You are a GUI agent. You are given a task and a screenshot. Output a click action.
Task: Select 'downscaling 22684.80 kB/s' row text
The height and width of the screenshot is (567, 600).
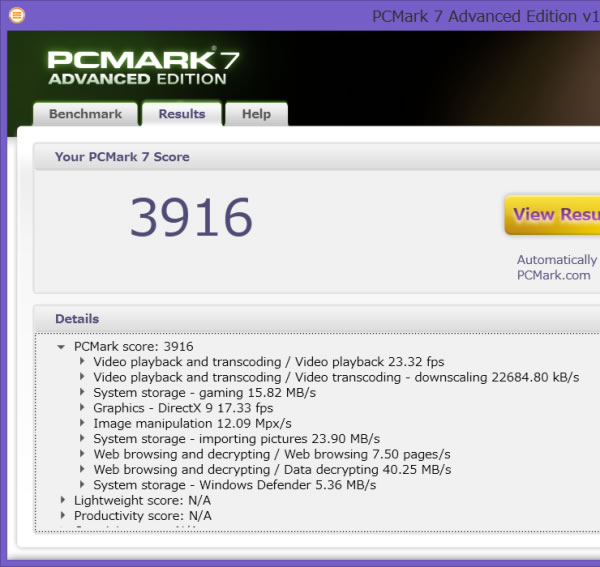click(x=336, y=378)
